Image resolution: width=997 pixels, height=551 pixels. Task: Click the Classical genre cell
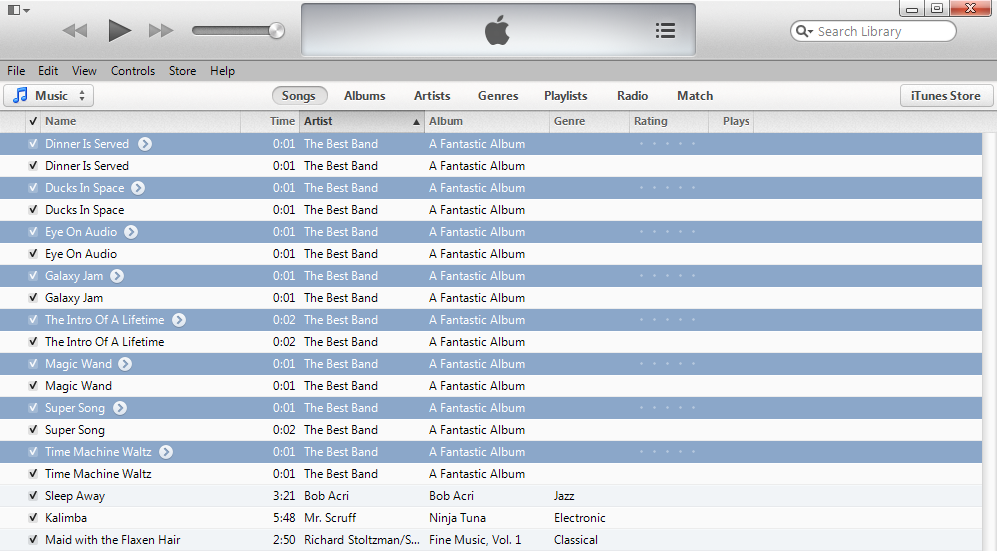tap(575, 540)
